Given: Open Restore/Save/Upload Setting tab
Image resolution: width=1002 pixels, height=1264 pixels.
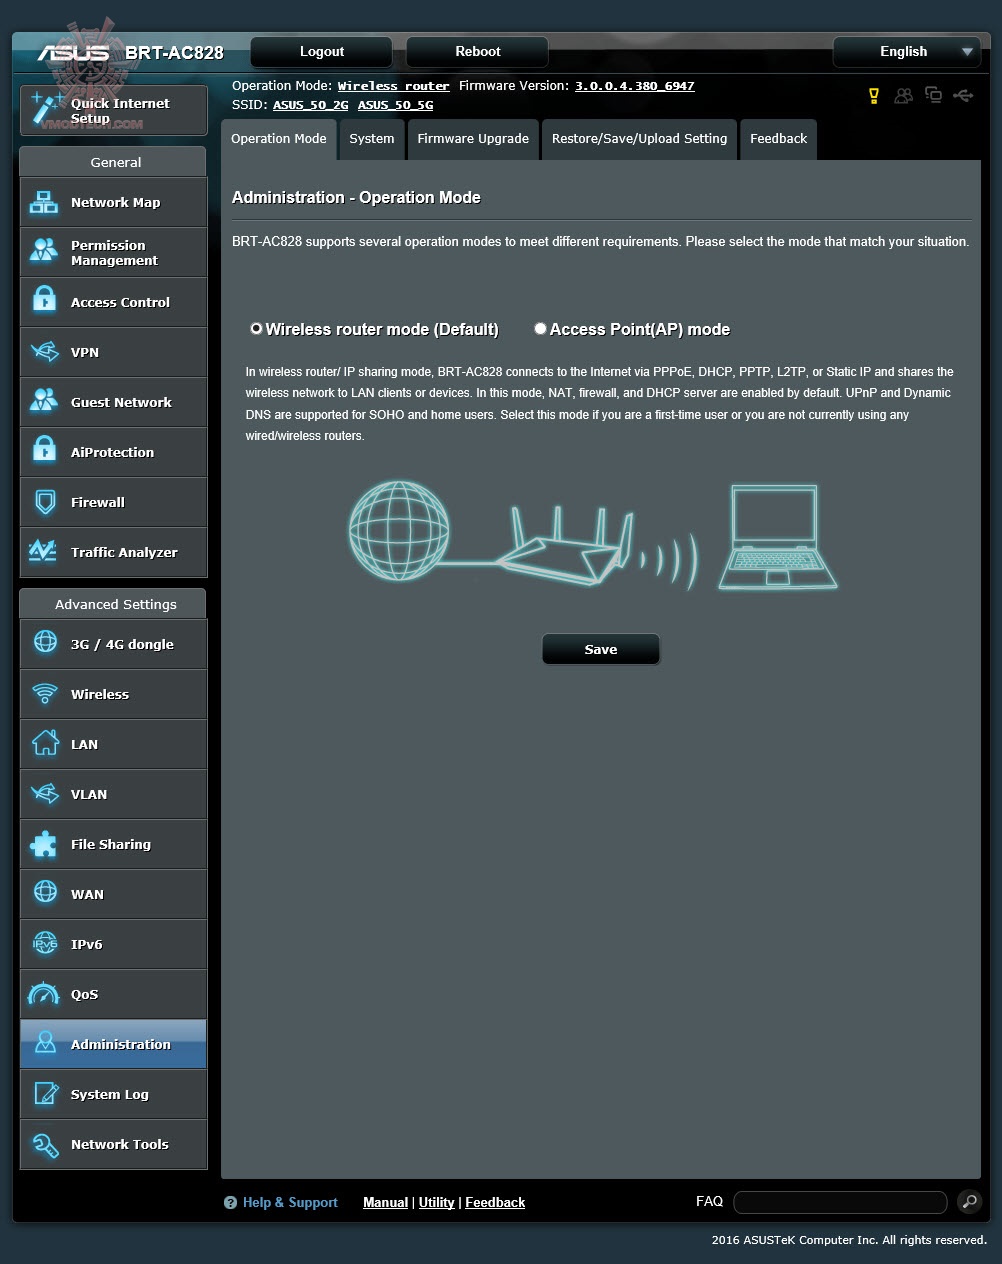Looking at the screenshot, I should (639, 139).
